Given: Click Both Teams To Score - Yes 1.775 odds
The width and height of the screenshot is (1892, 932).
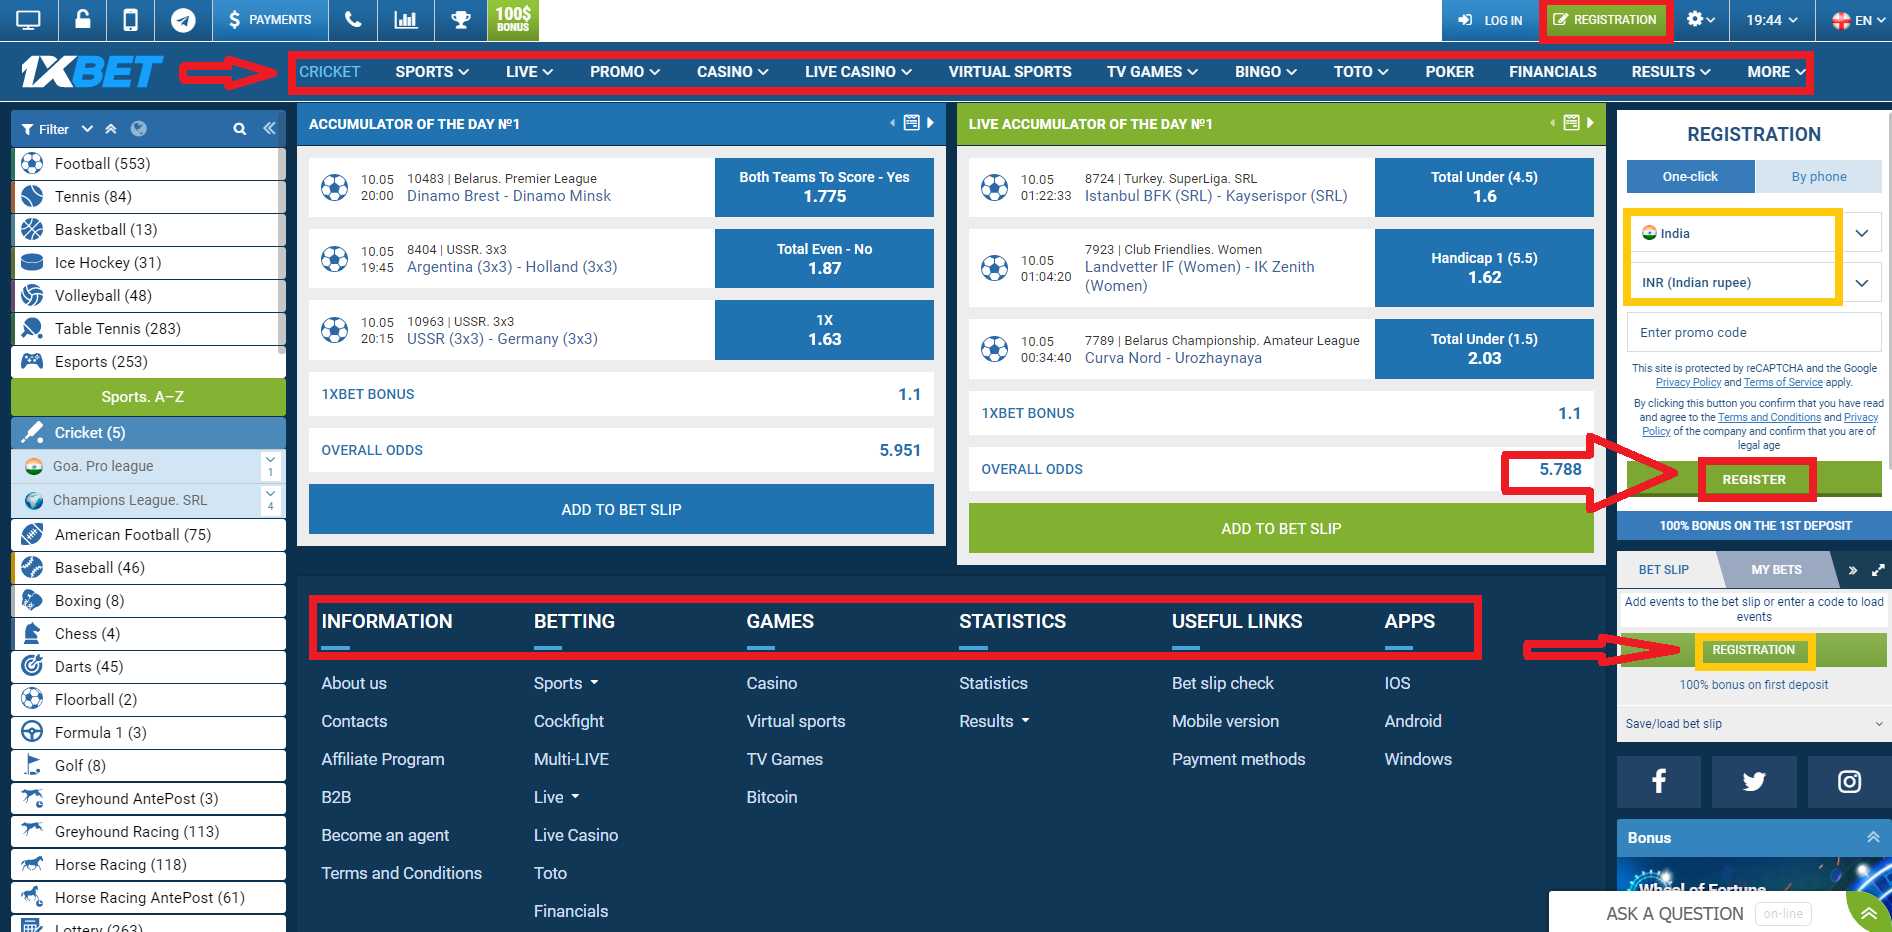Looking at the screenshot, I should 824,187.
